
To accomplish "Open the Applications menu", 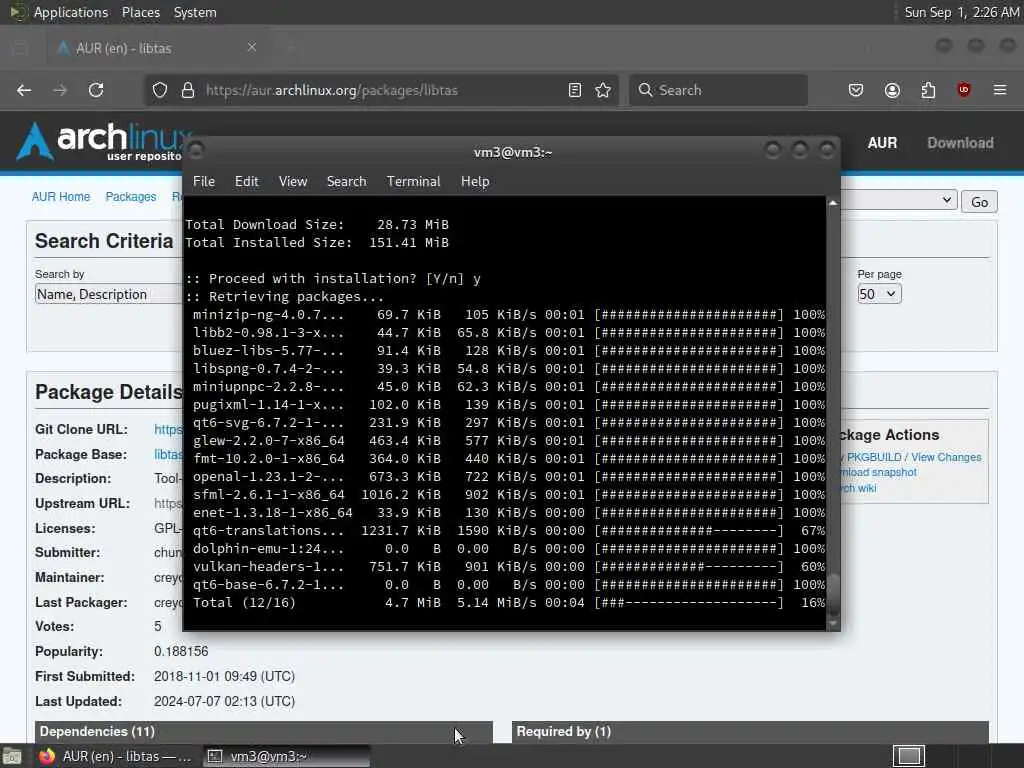I will pos(71,12).
